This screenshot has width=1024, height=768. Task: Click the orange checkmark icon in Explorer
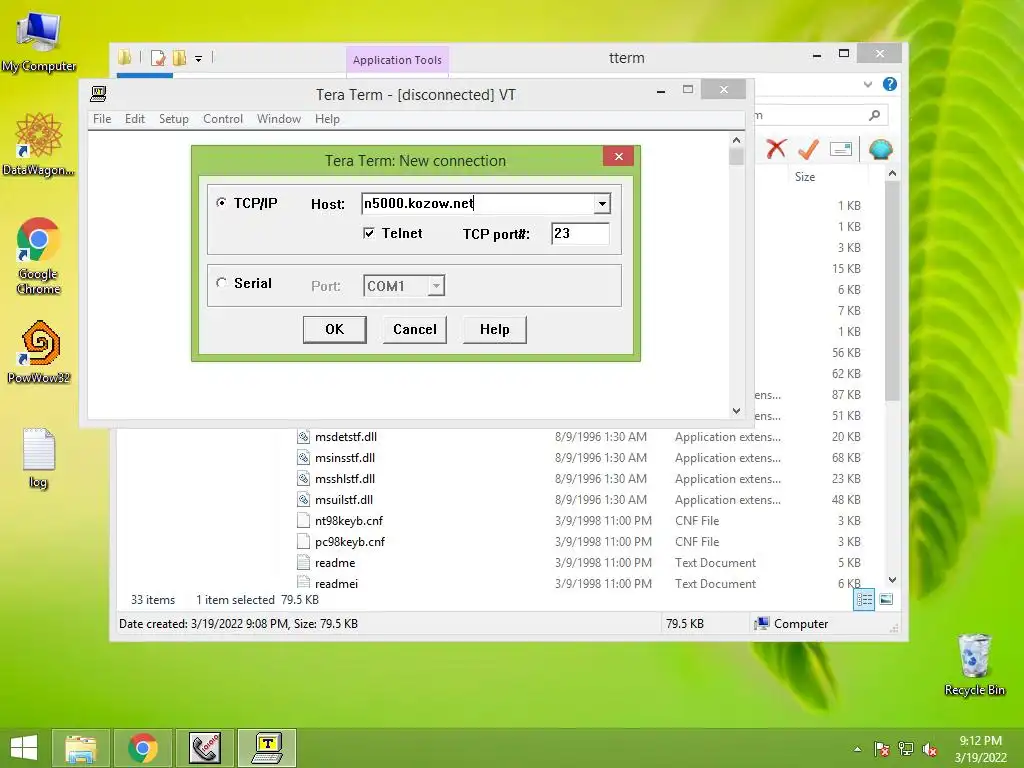[808, 149]
